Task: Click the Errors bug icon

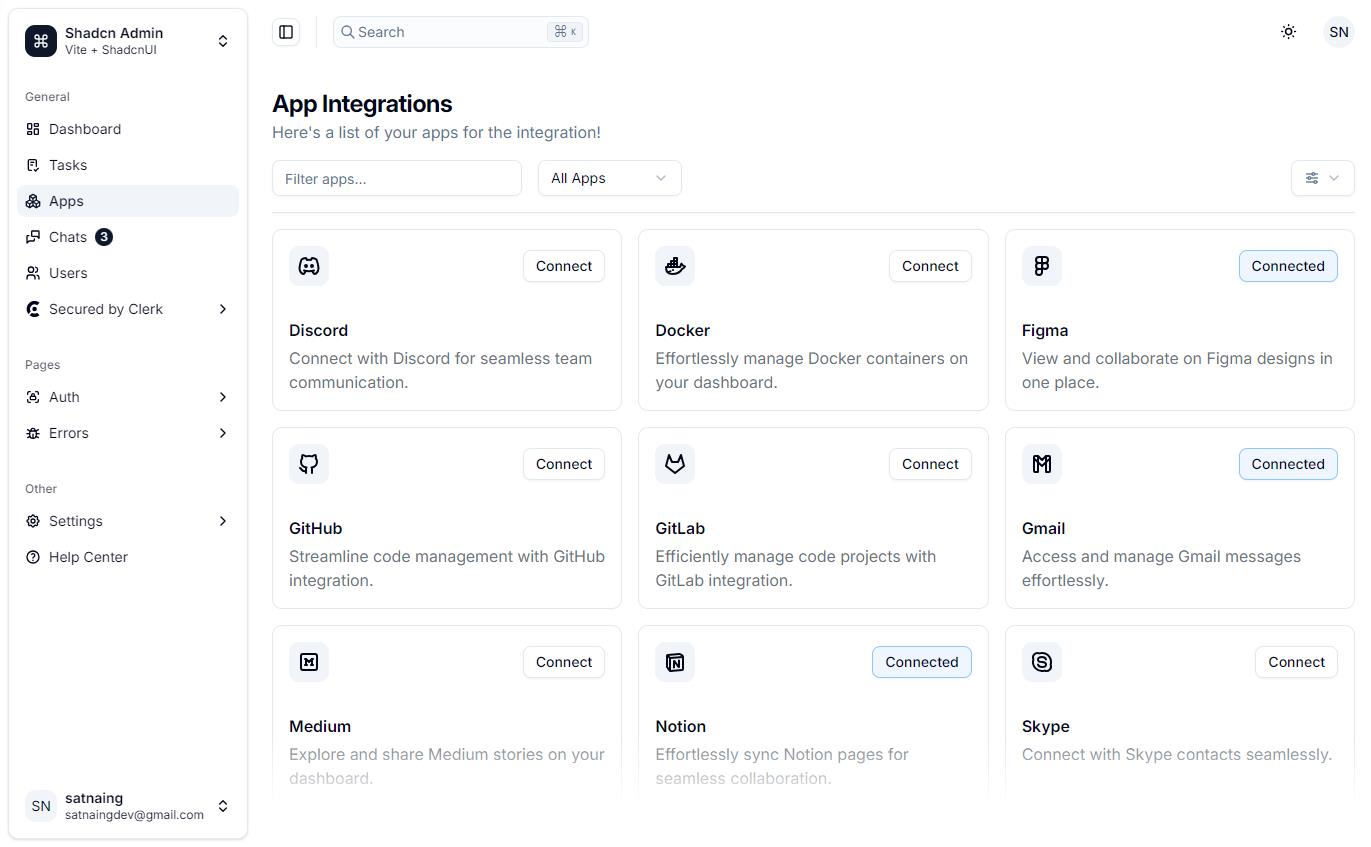Action: tap(33, 433)
